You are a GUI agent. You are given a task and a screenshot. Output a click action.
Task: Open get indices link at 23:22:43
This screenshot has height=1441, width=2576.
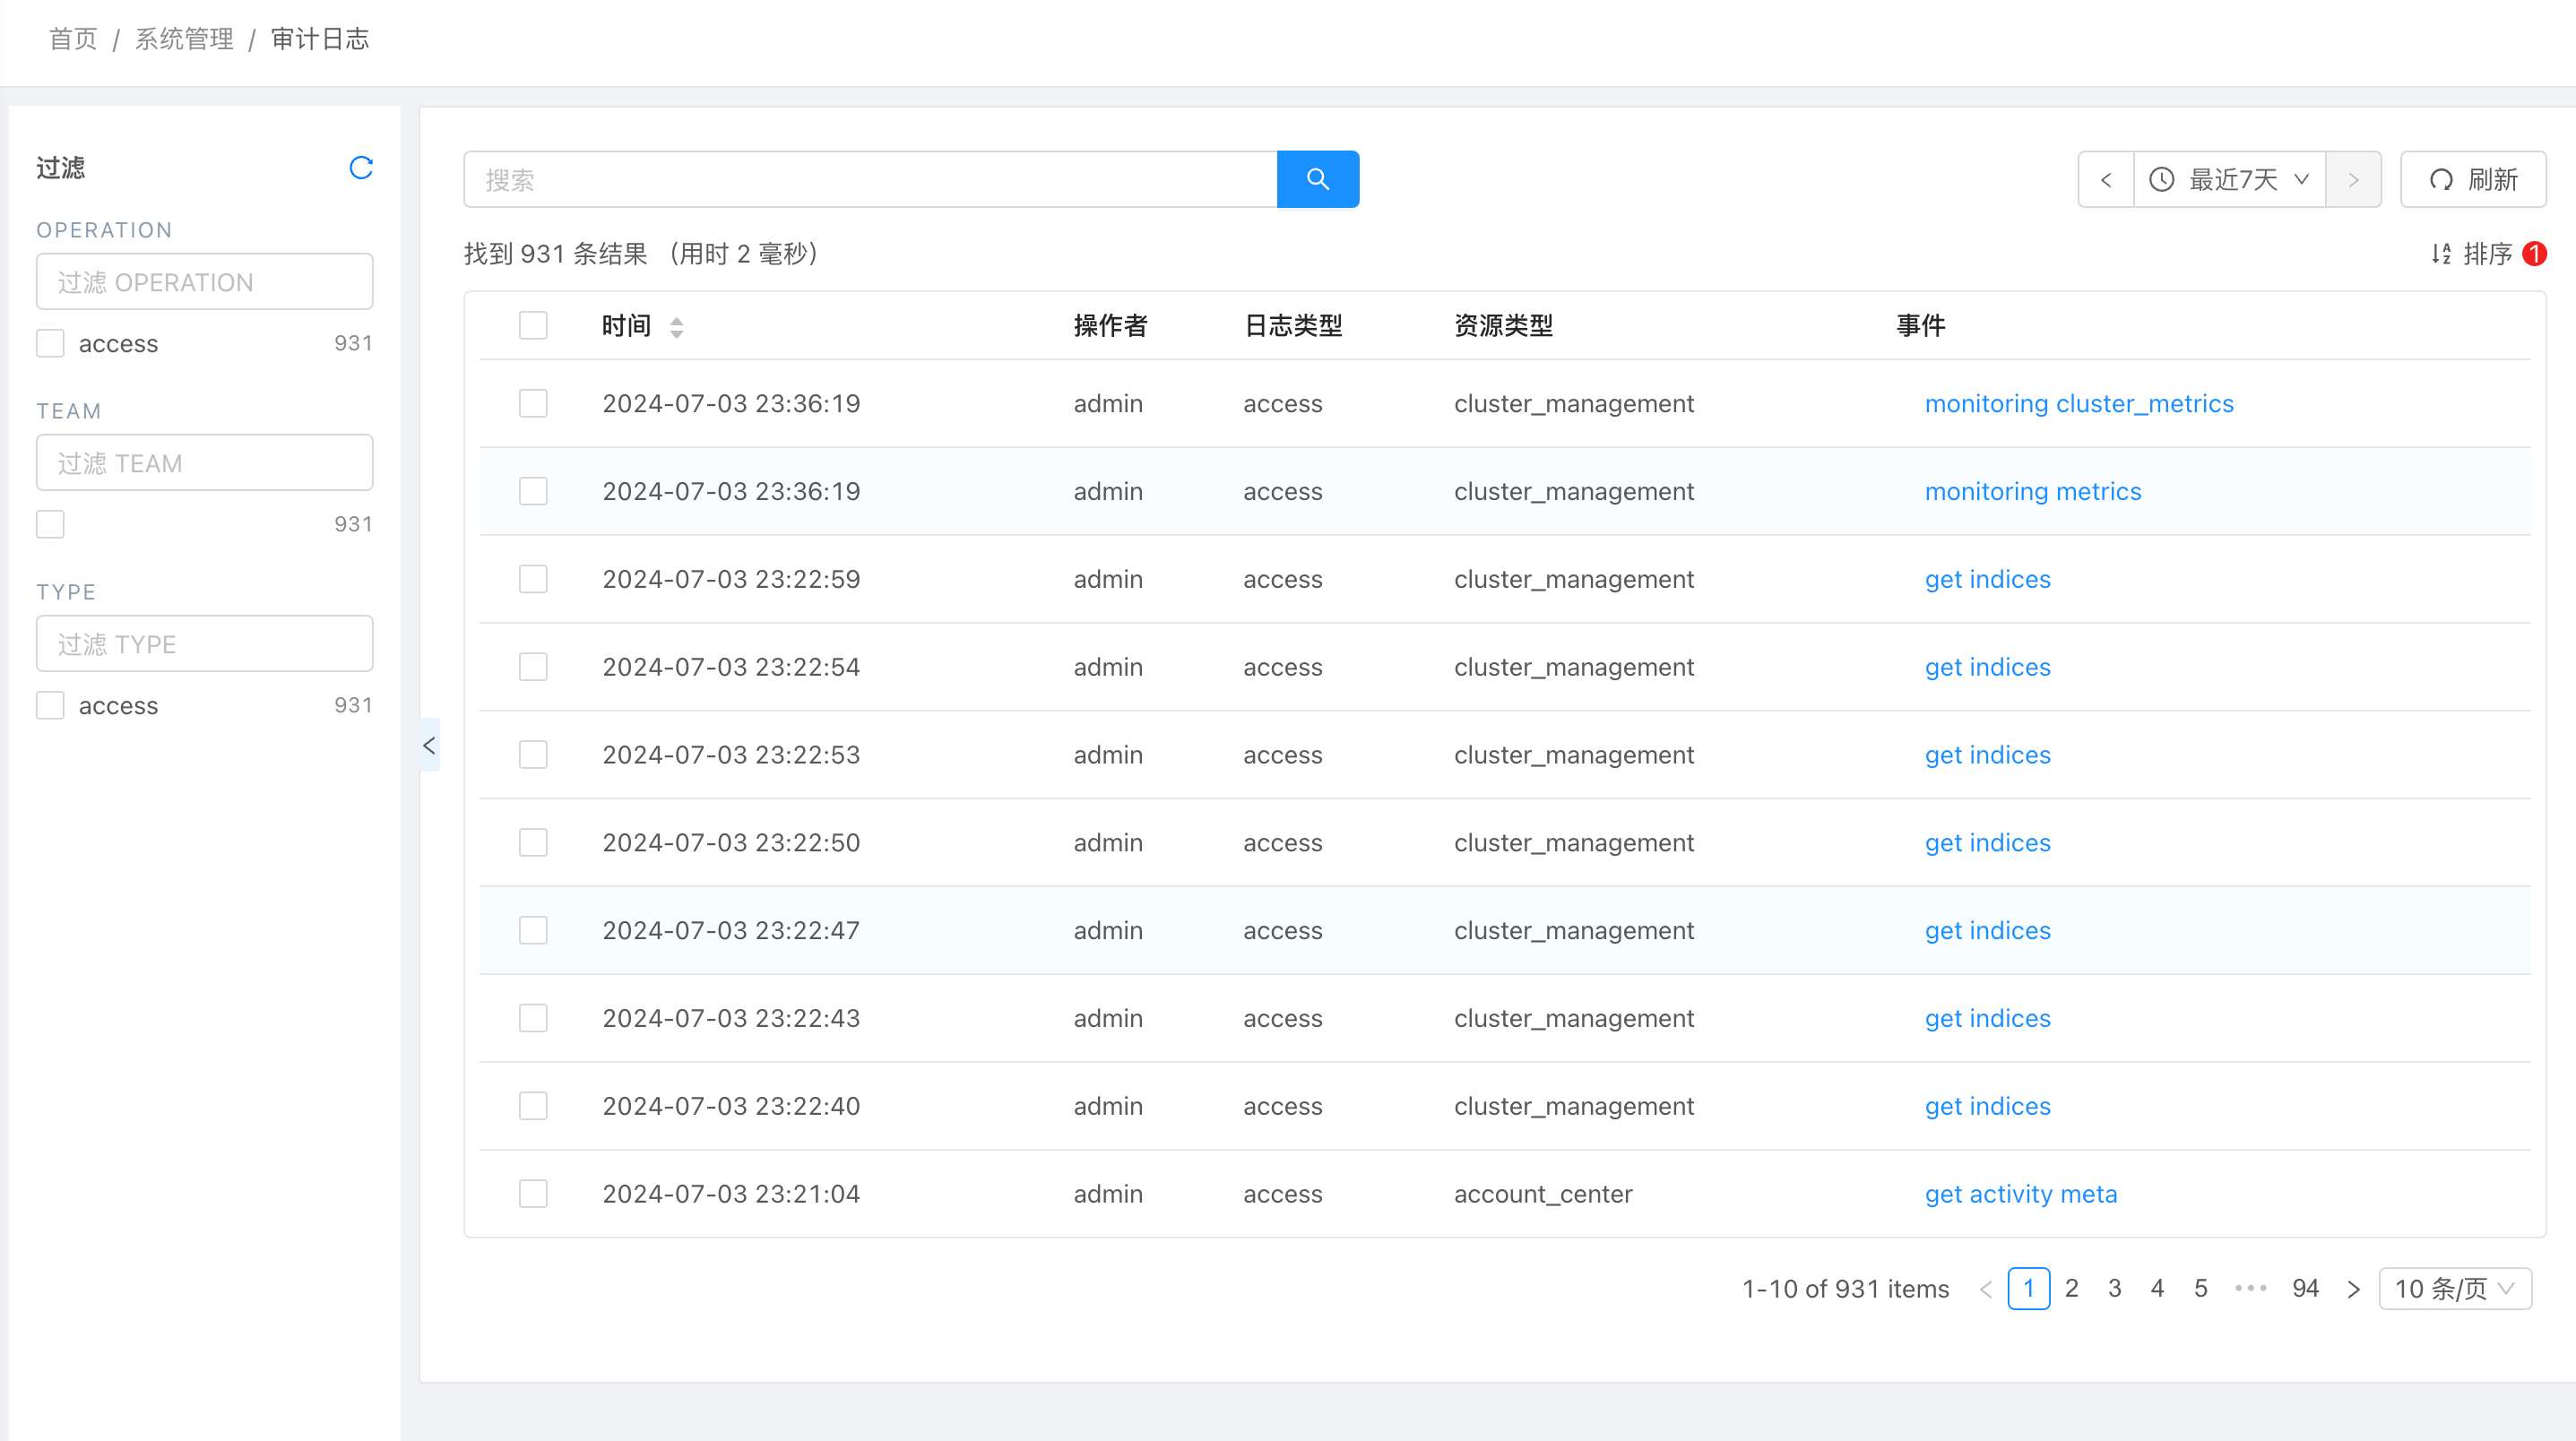click(x=1988, y=1018)
